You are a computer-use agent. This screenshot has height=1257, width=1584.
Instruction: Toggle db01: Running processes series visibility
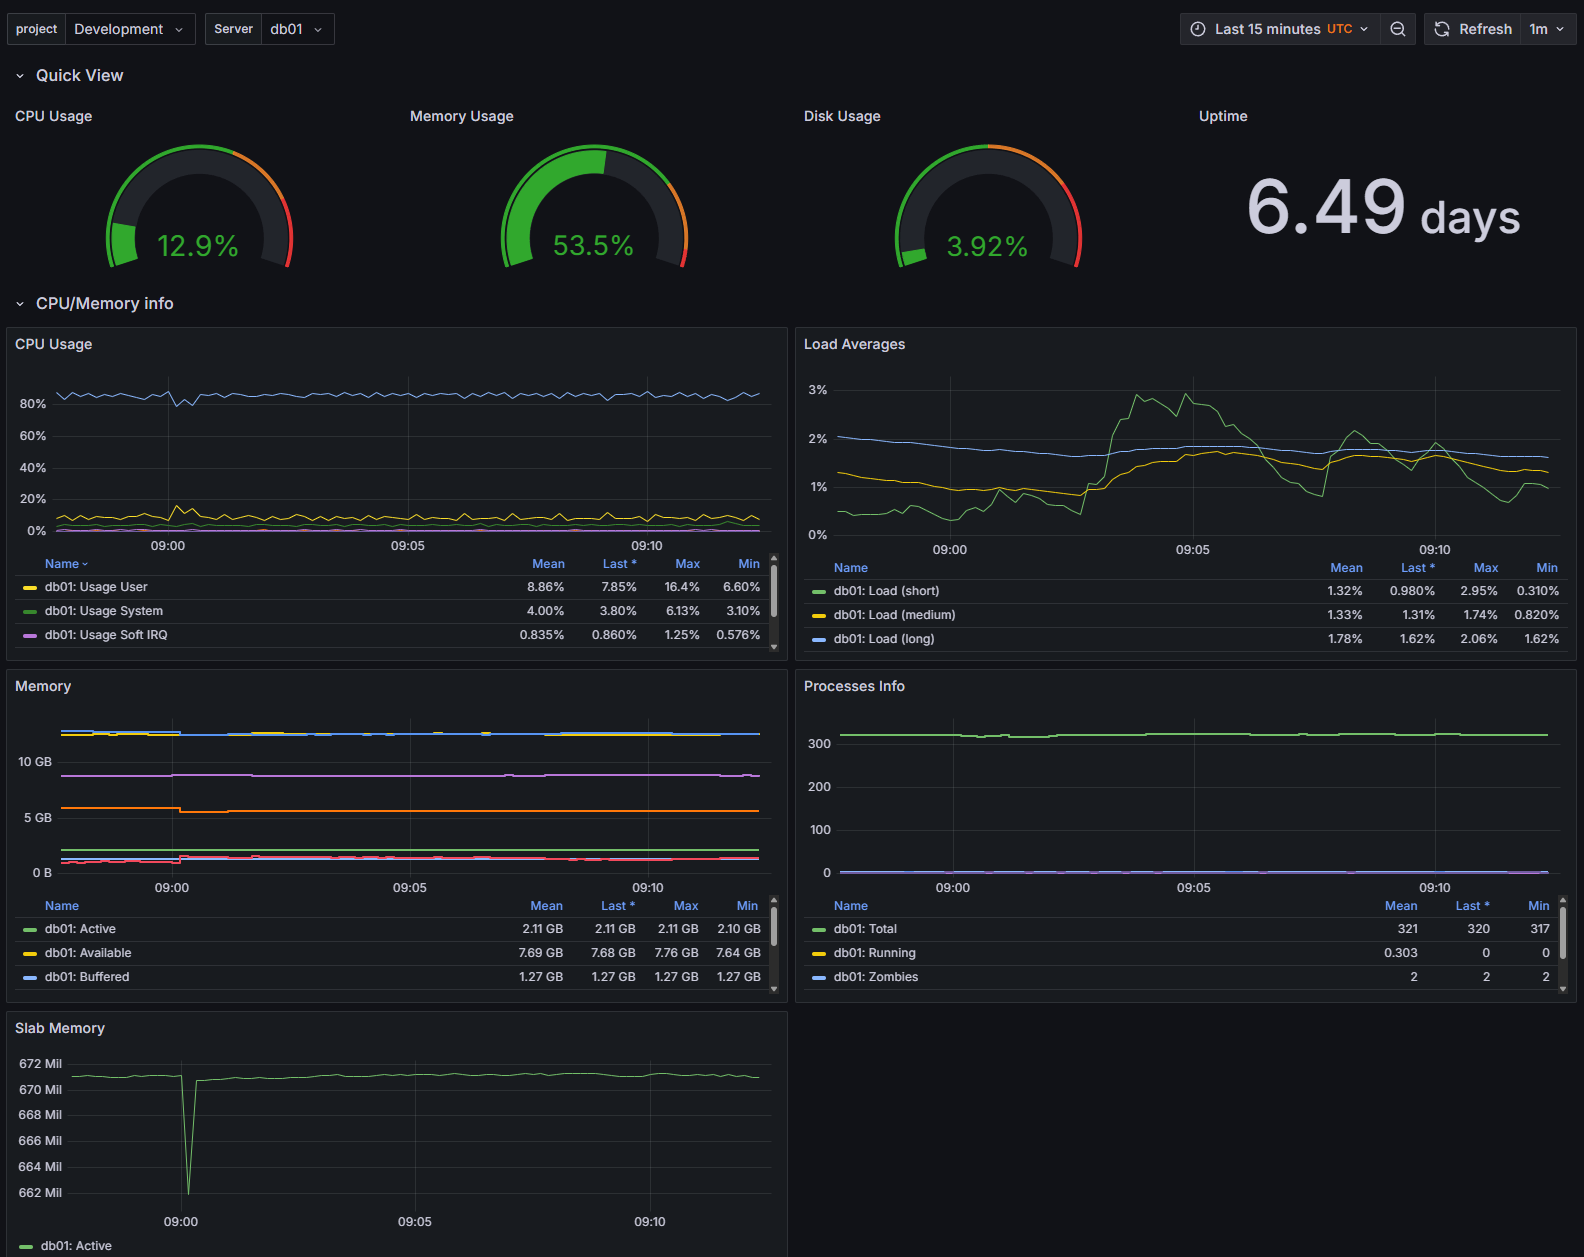click(x=875, y=953)
